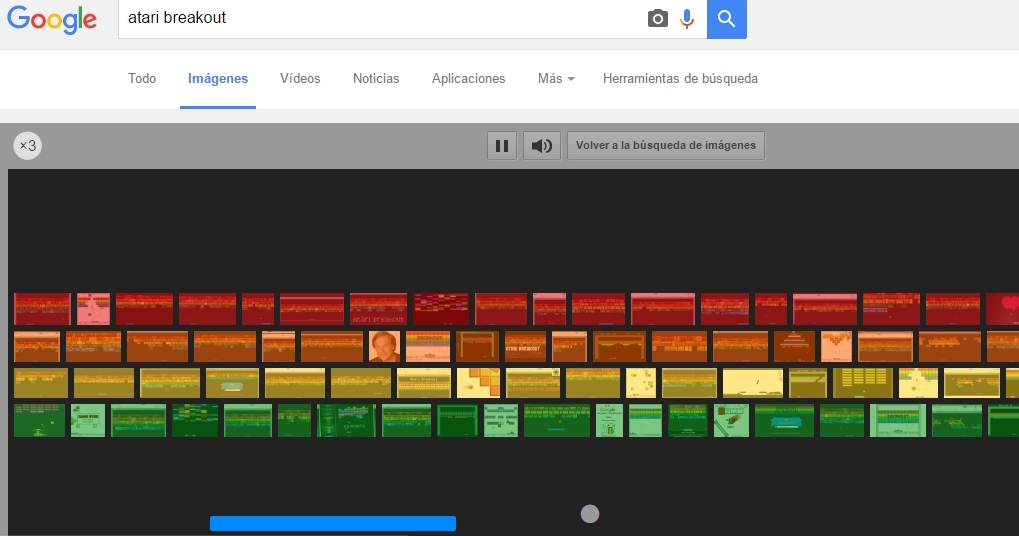Screen dimensions: 1019x536
Task: Click the orange triangle pyramid brick
Action: pyautogui.click(x=794, y=346)
